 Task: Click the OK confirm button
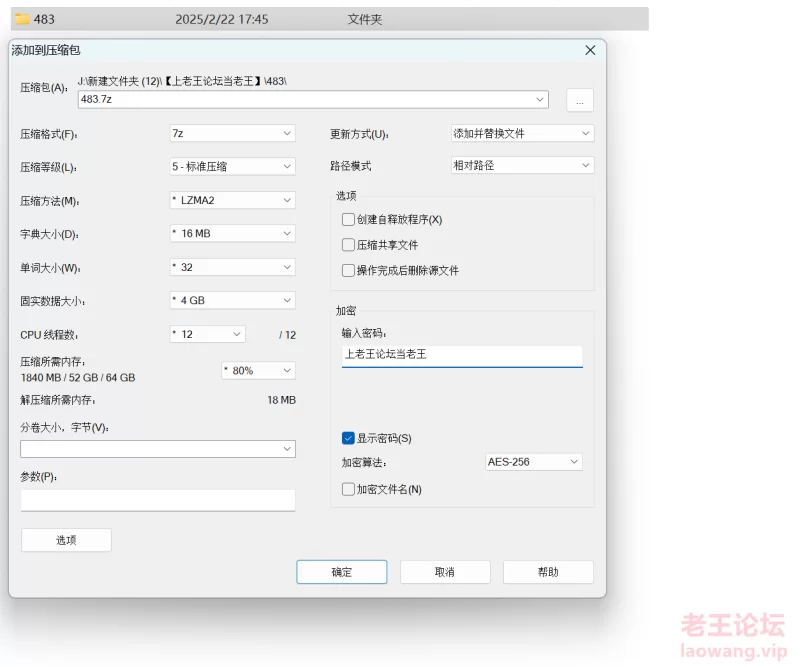pyautogui.click(x=341, y=572)
